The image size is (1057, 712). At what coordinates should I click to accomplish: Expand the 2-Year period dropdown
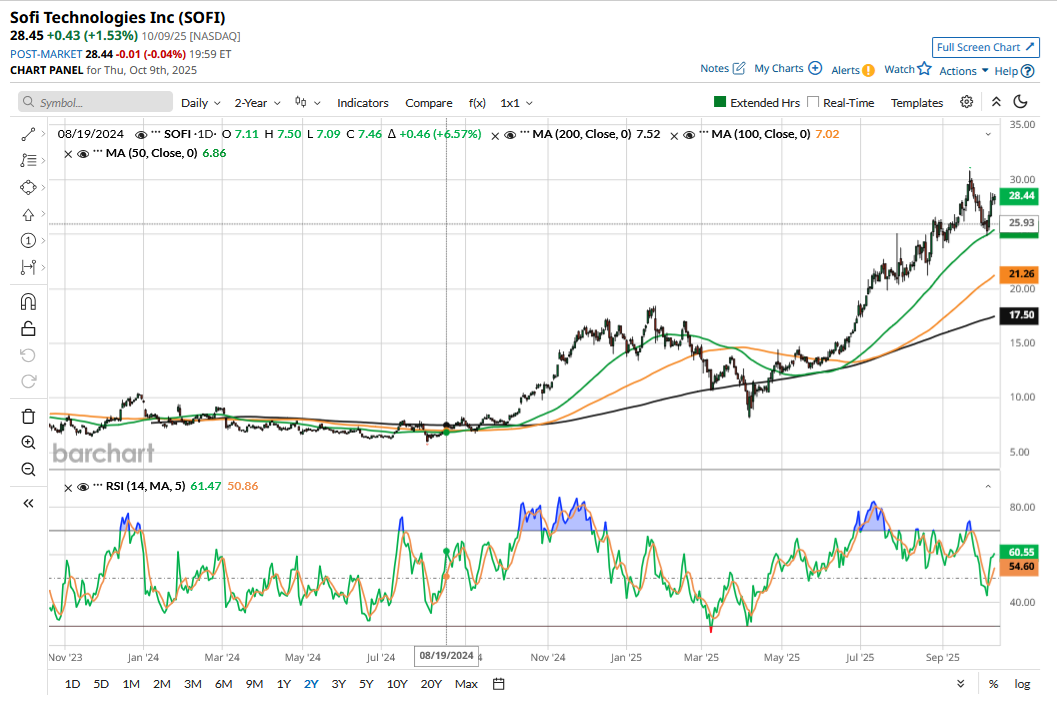click(x=257, y=103)
